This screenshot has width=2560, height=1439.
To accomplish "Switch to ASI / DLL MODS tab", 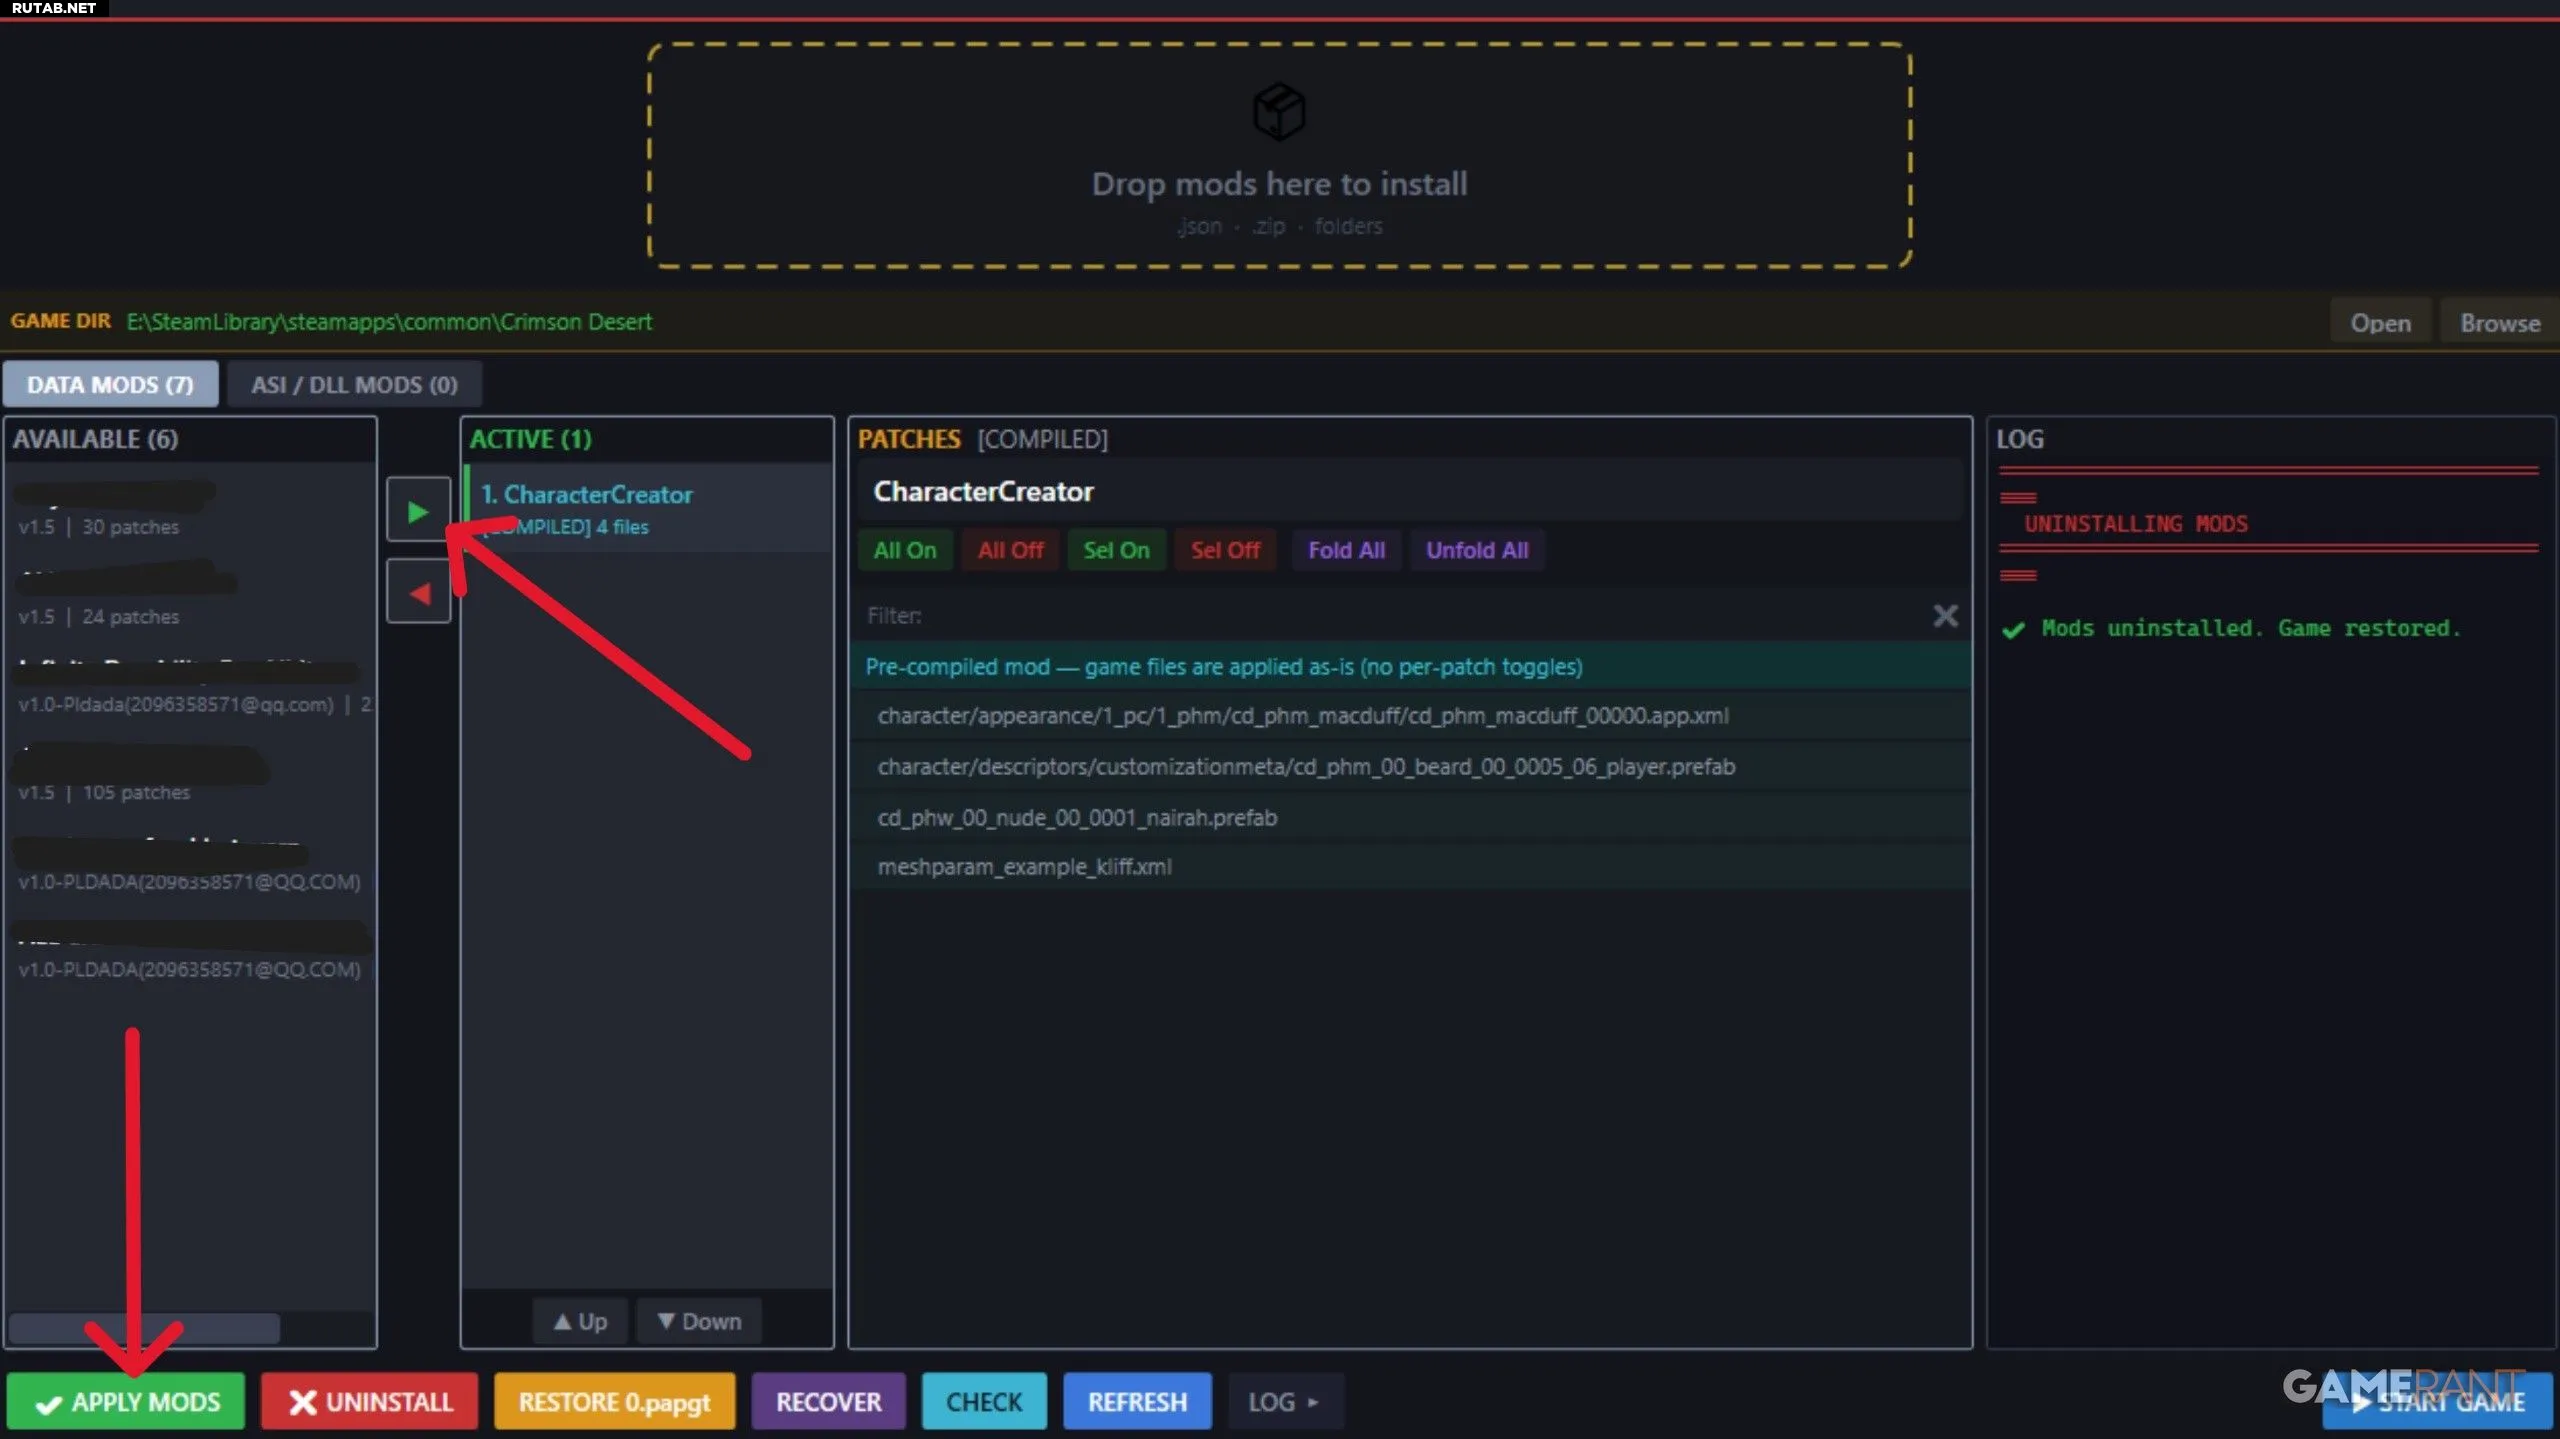I will click(x=354, y=385).
